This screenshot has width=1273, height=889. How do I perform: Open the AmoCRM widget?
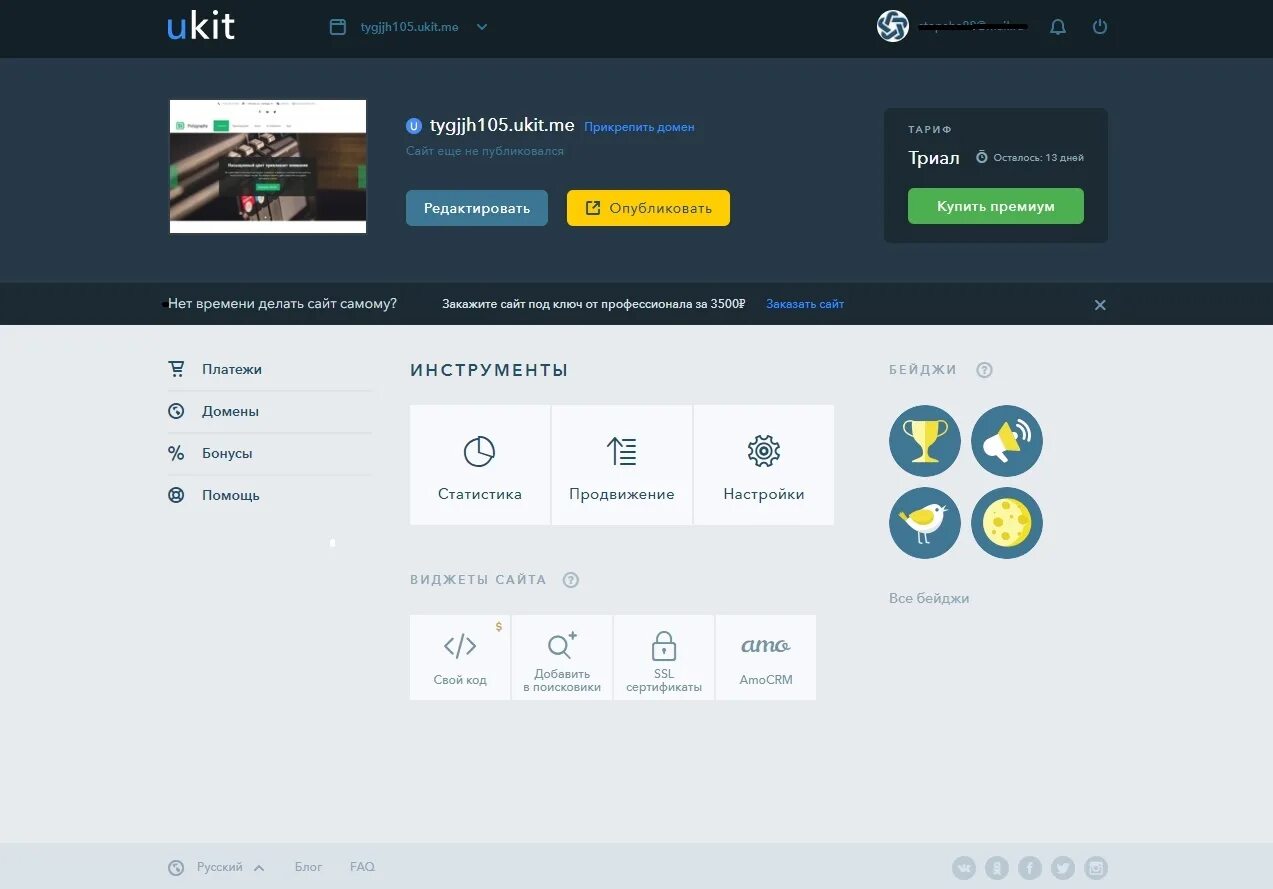(766, 657)
